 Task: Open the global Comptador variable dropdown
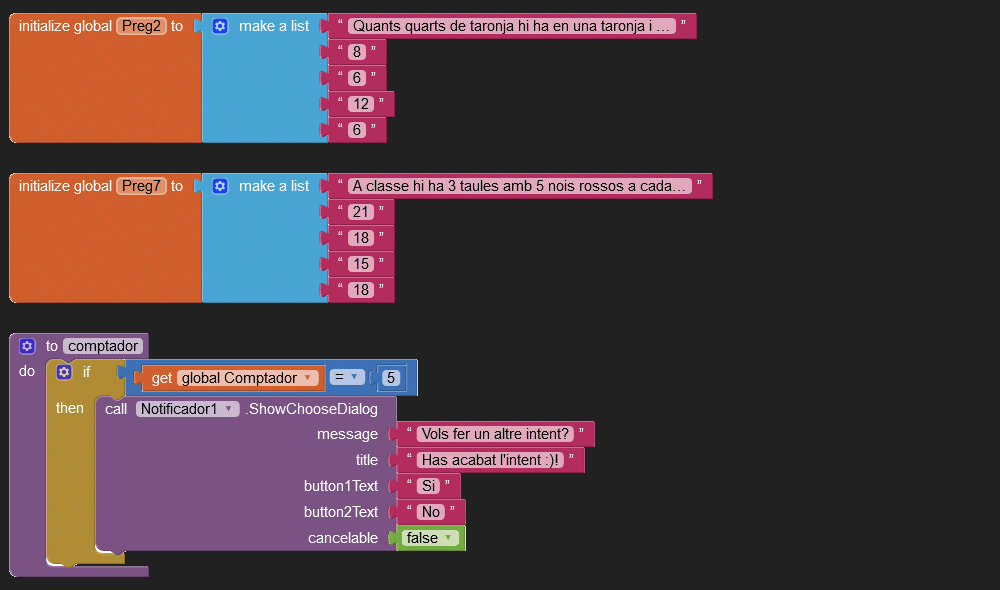[x=308, y=378]
